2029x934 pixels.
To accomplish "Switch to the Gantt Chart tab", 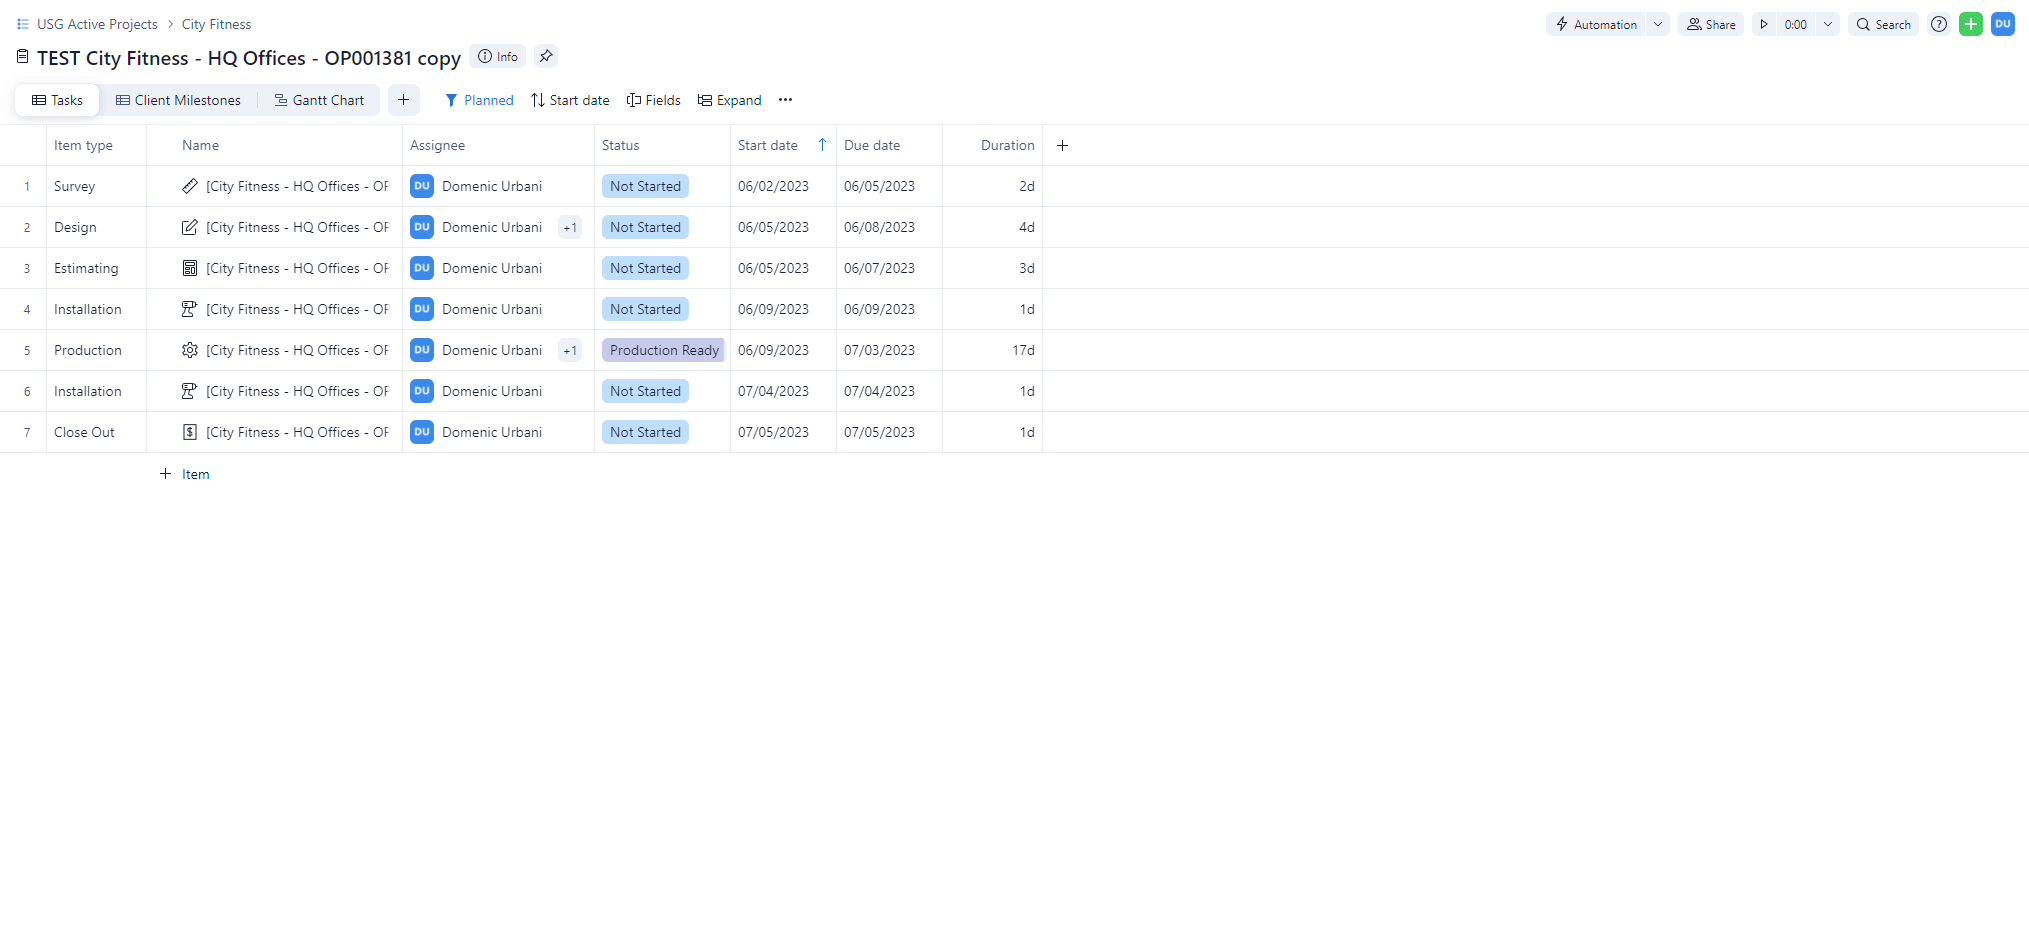I will point(319,100).
